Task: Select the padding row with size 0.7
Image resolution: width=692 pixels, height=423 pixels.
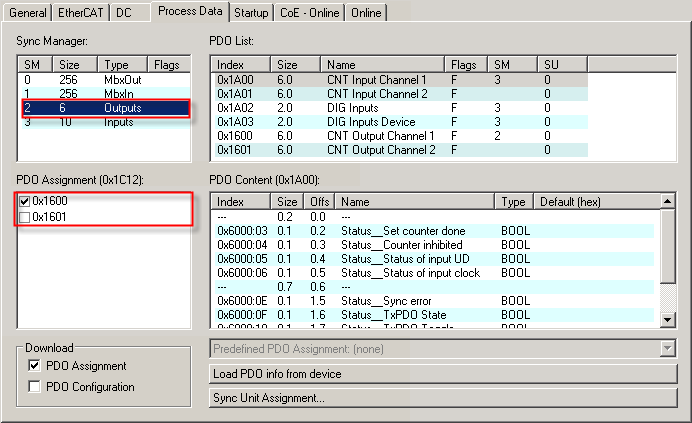Action: (434, 287)
